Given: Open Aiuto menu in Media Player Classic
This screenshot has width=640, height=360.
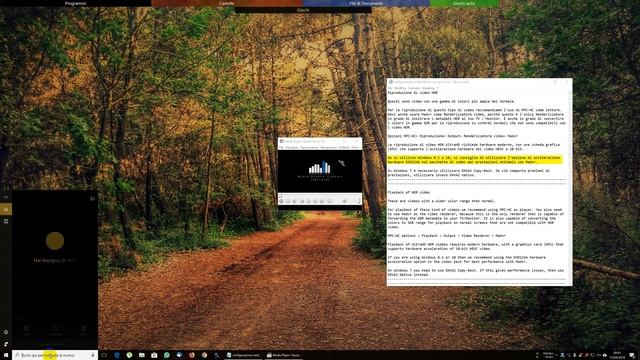Looking at the screenshot, I should 355,147.
